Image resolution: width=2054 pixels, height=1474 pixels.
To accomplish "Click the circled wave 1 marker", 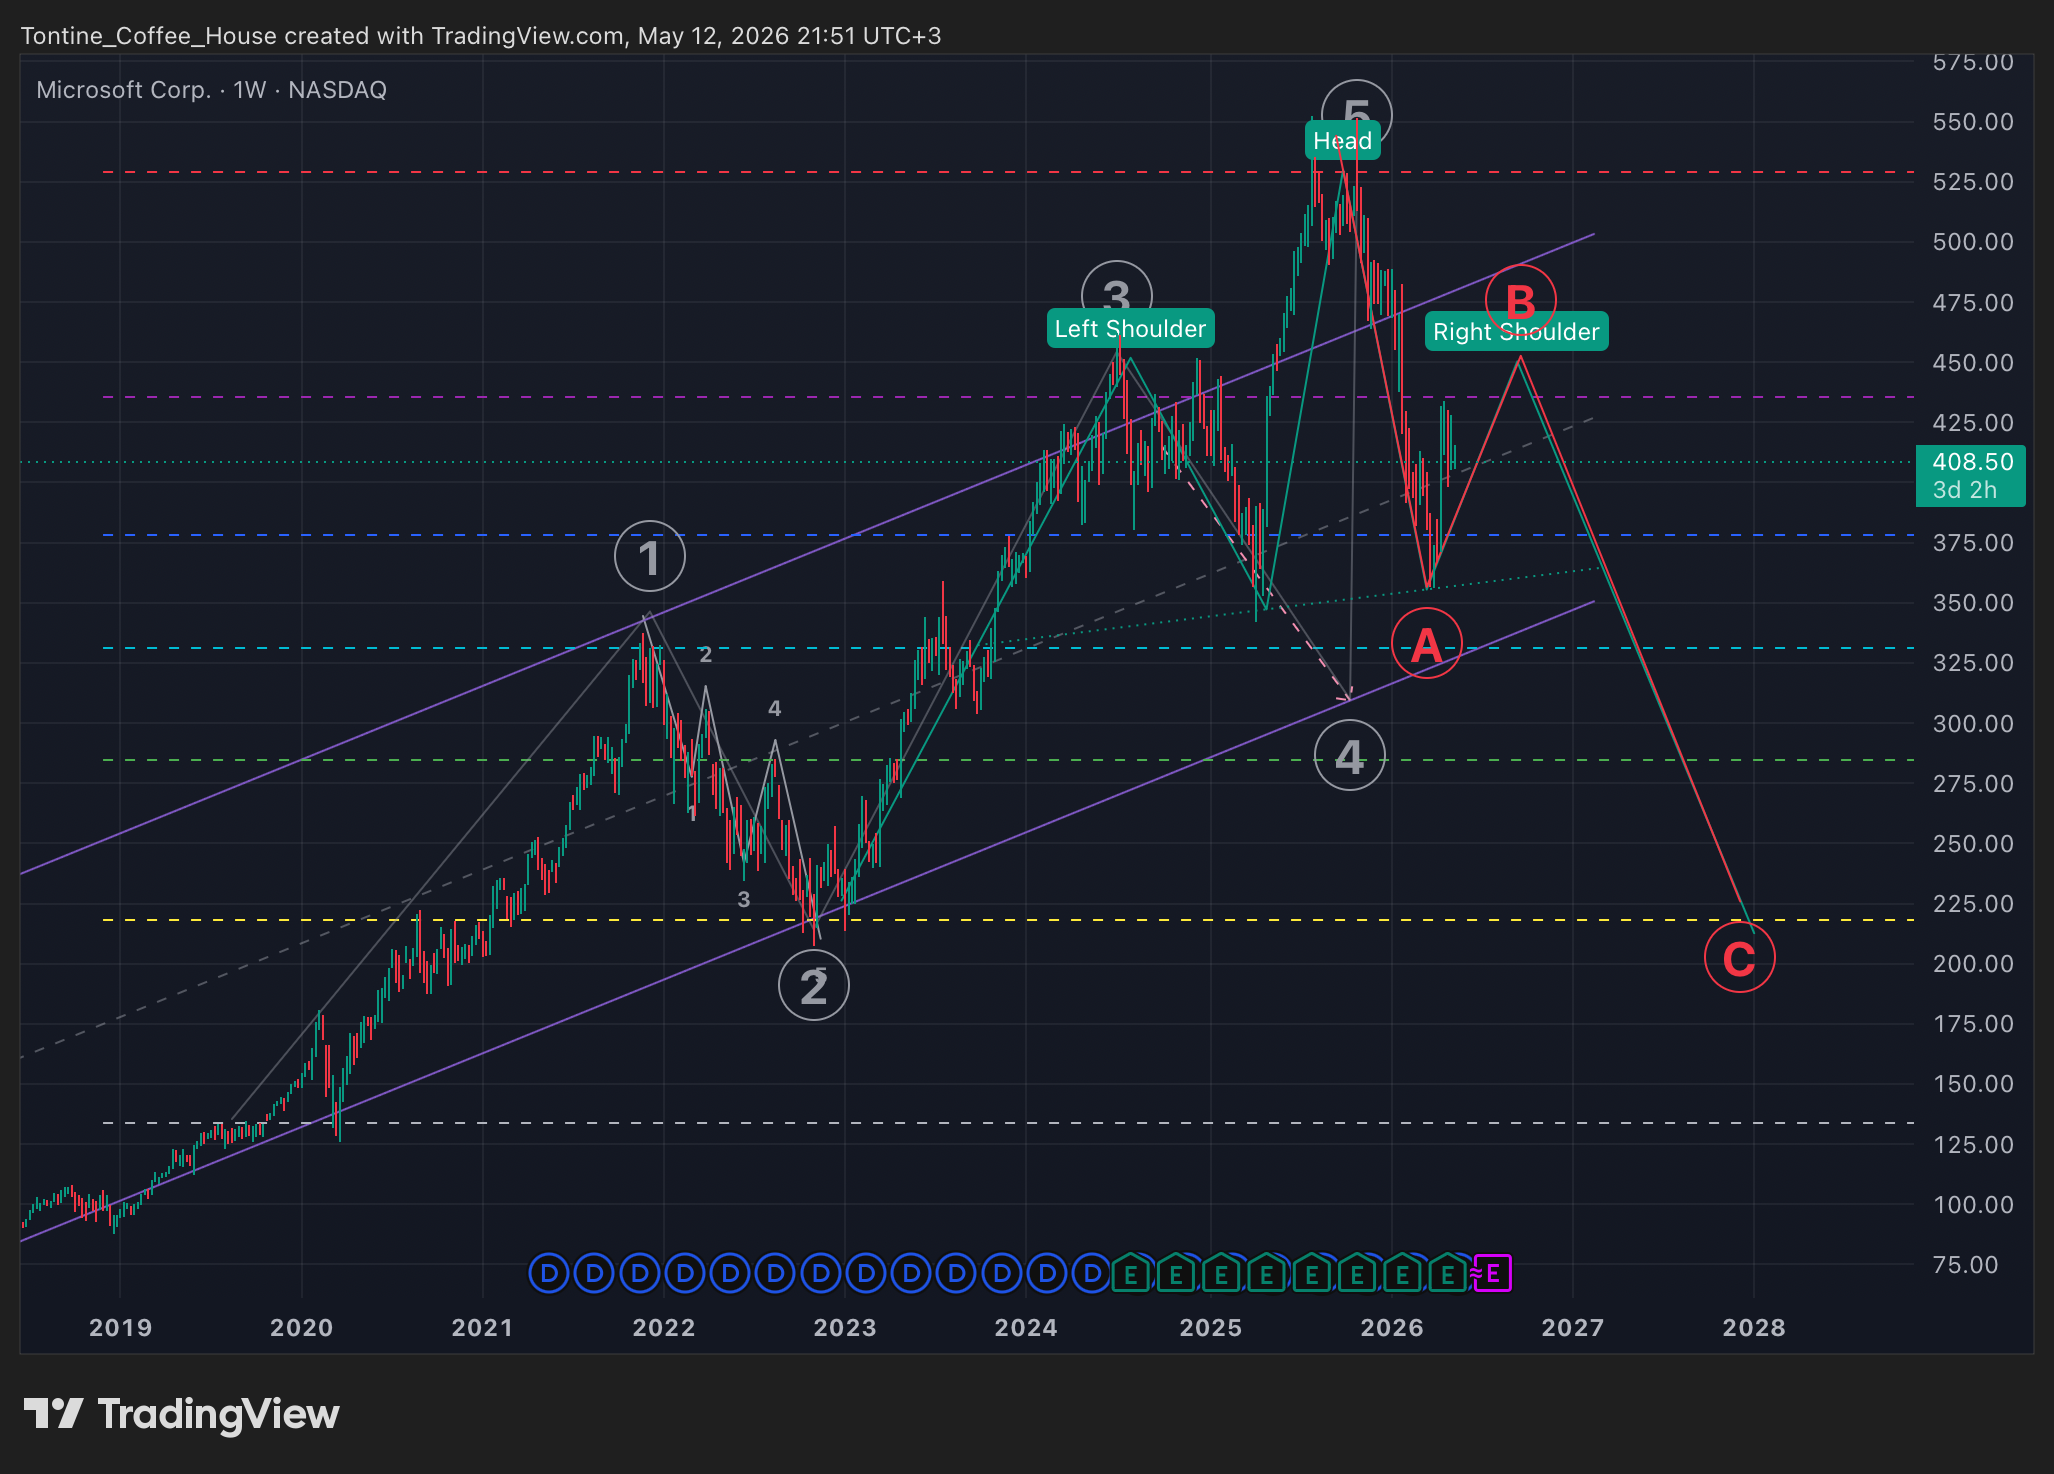I will click(x=650, y=557).
